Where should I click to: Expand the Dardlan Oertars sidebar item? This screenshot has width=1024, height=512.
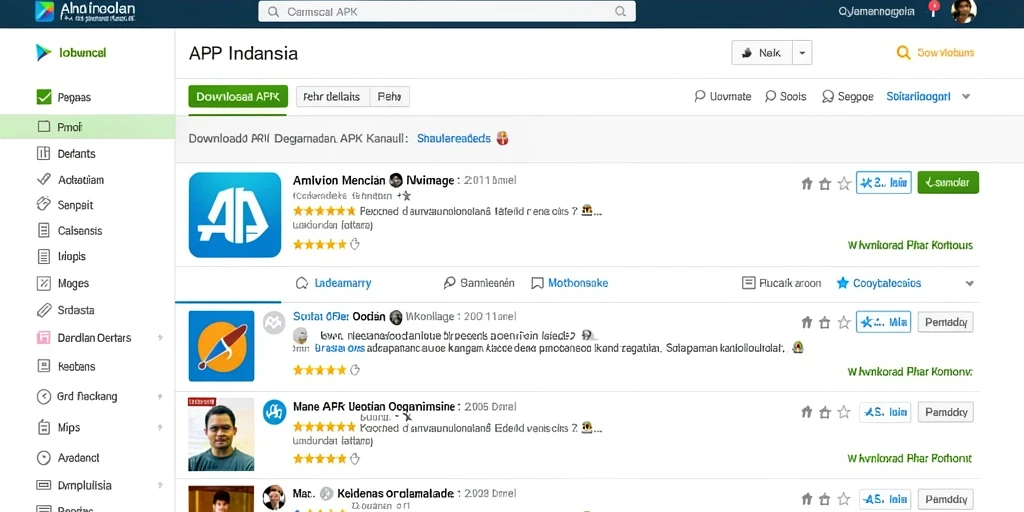click(x=160, y=338)
